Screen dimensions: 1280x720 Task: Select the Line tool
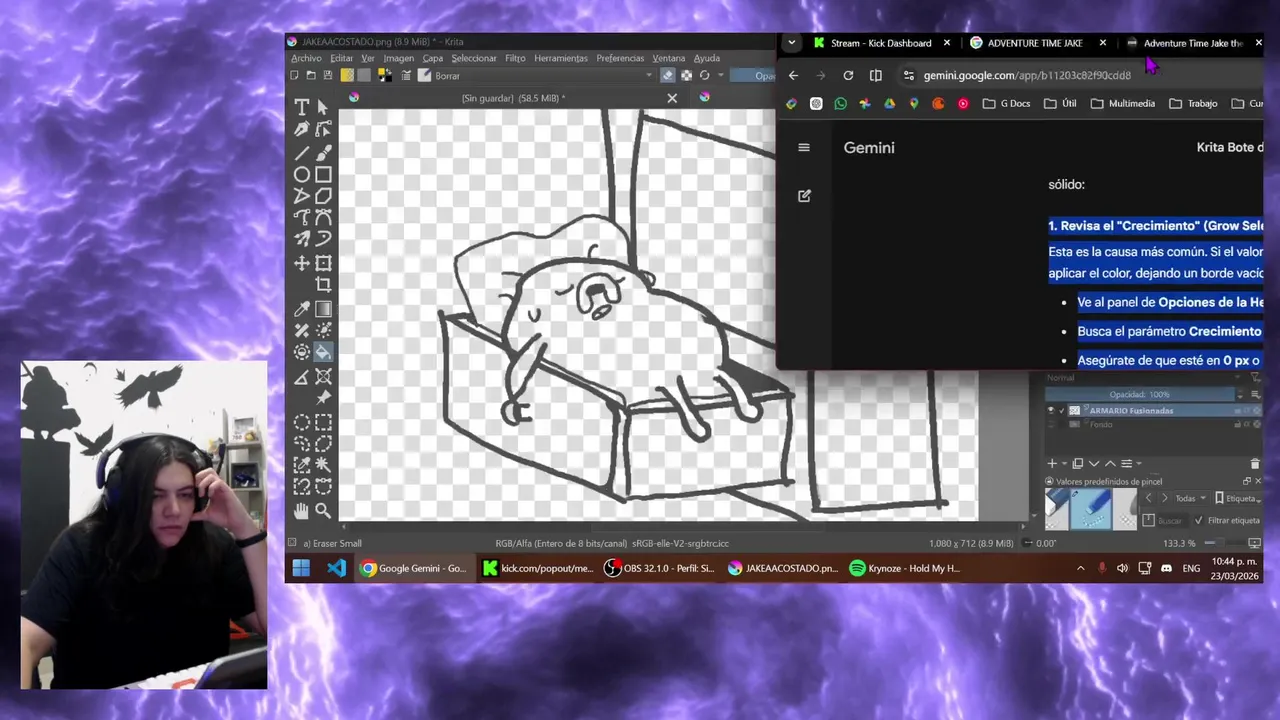coord(301,153)
